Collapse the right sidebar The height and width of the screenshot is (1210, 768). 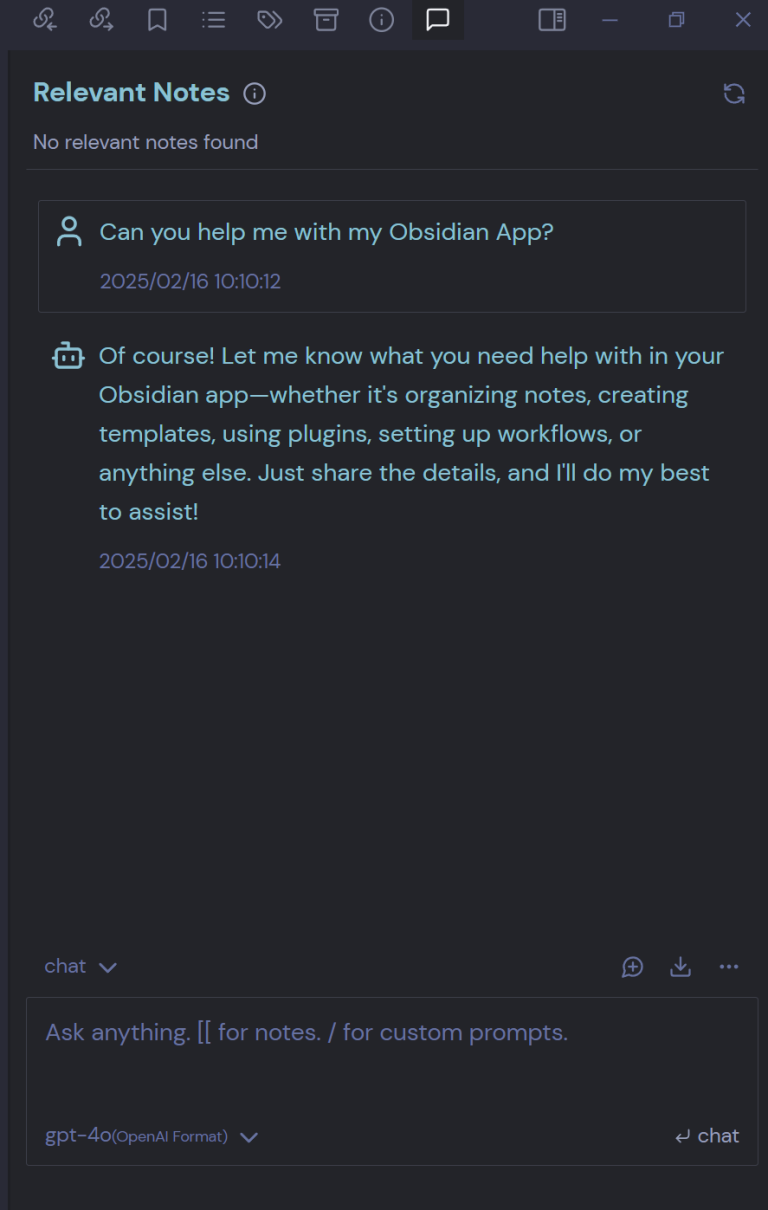tap(552, 19)
